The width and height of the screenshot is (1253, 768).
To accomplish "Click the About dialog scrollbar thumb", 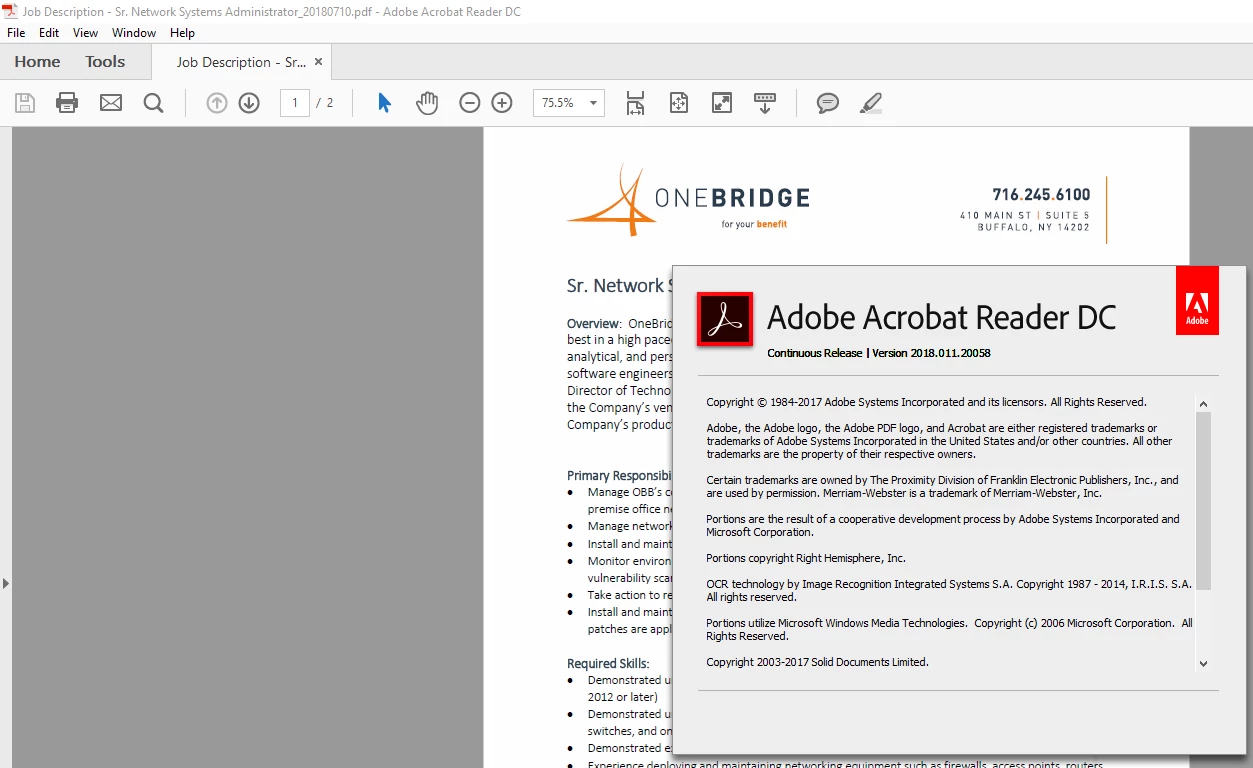I will point(1204,500).
